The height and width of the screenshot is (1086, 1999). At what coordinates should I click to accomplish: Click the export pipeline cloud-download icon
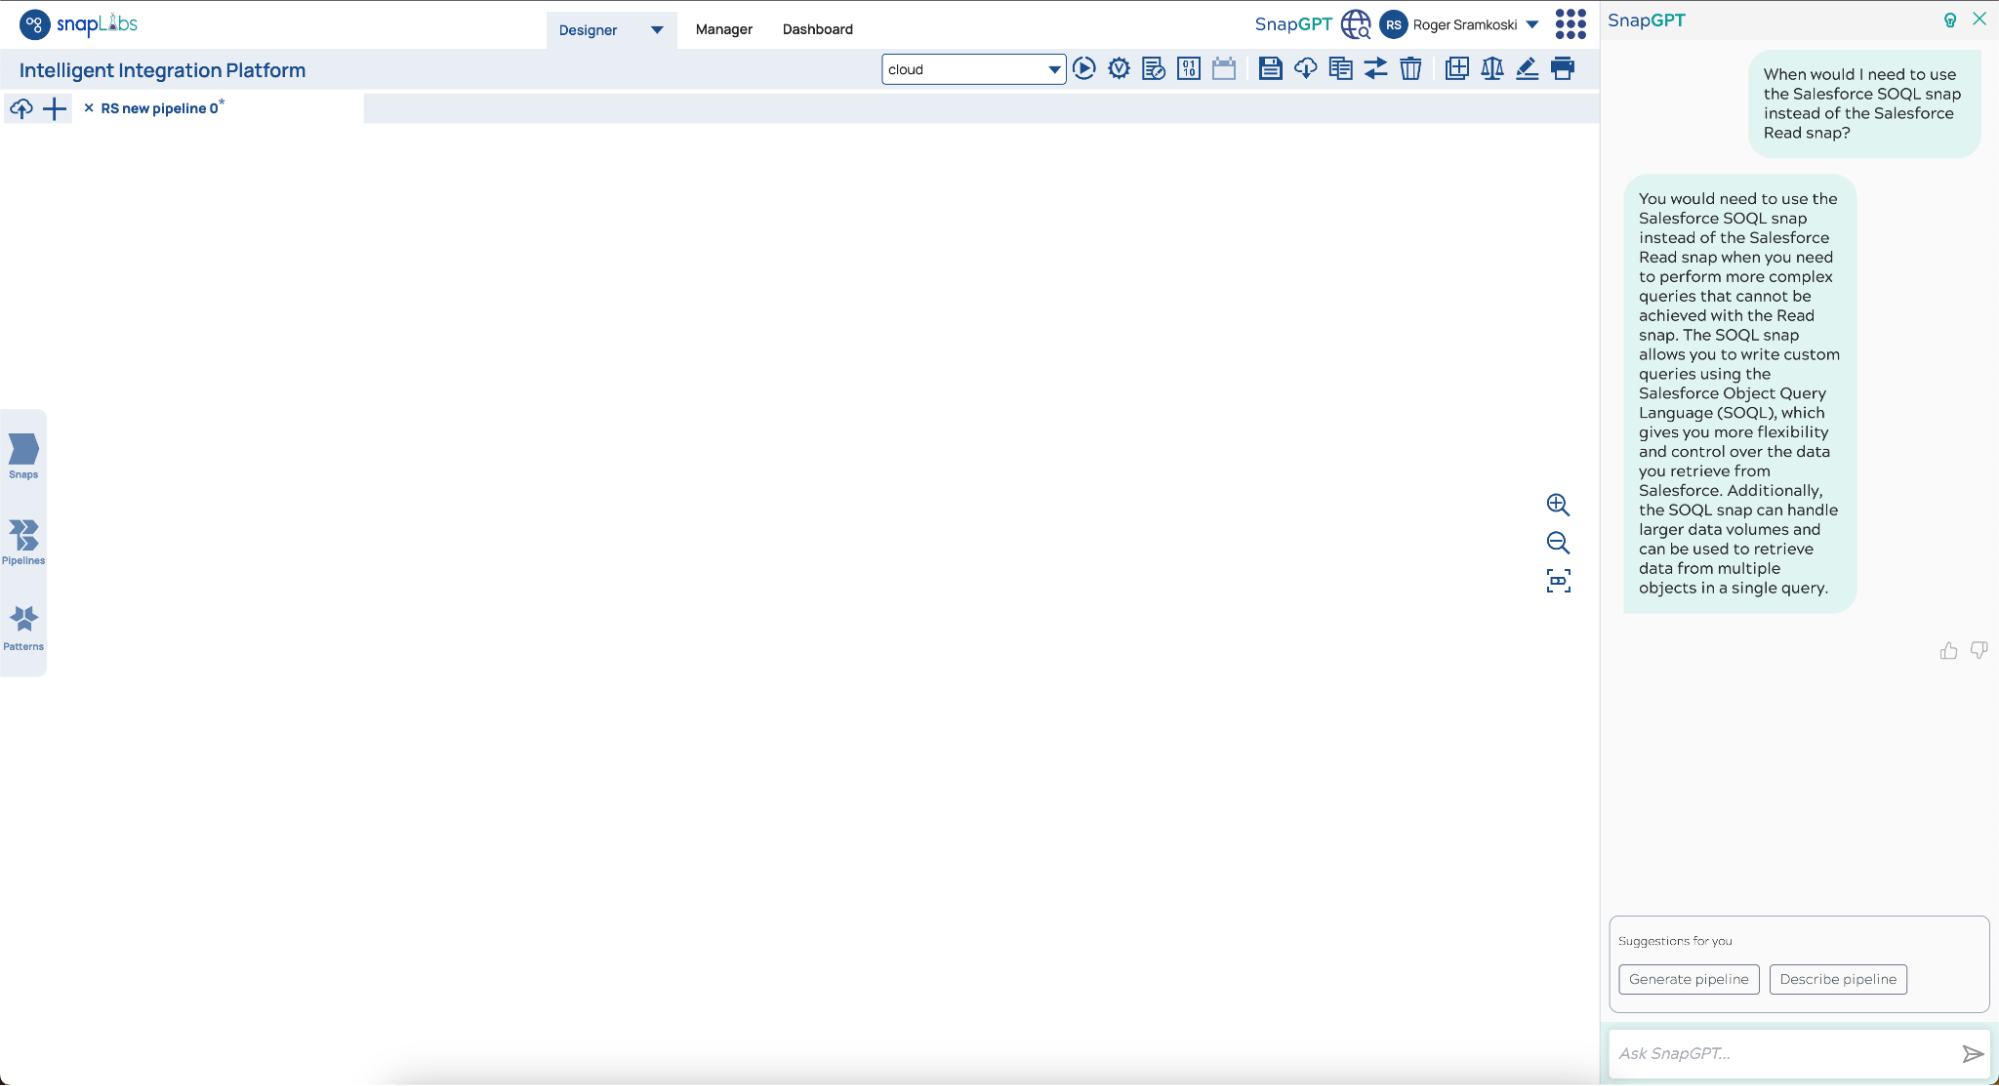1305,69
